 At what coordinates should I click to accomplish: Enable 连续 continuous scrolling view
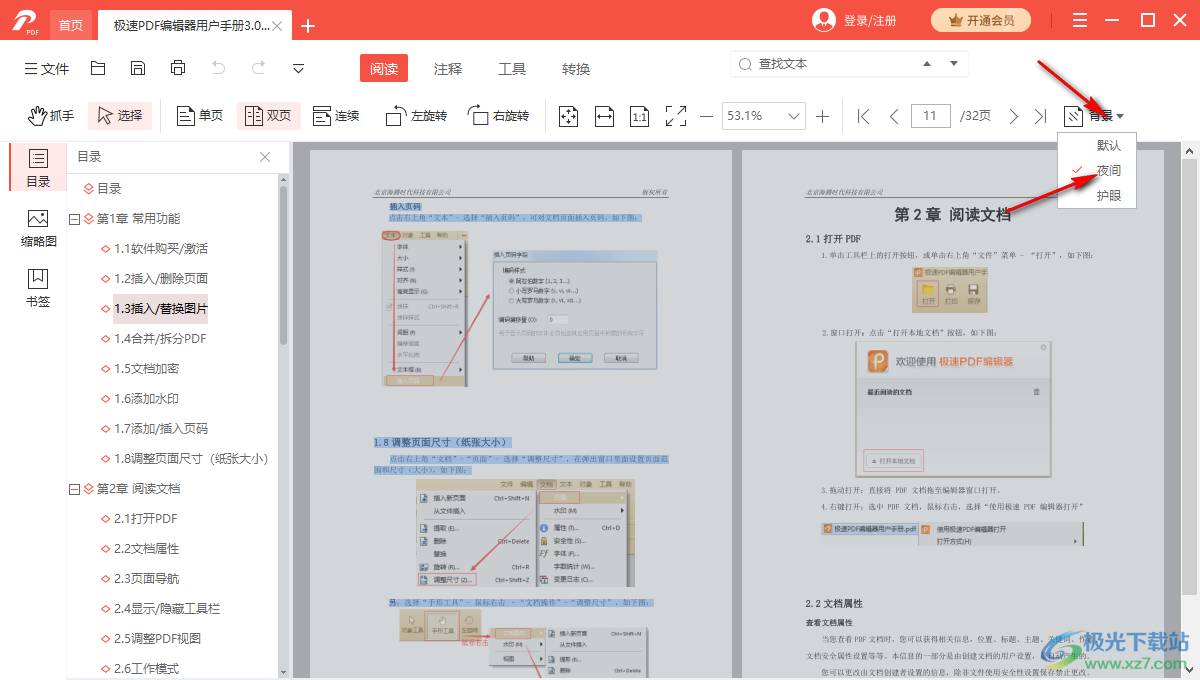[x=336, y=116]
